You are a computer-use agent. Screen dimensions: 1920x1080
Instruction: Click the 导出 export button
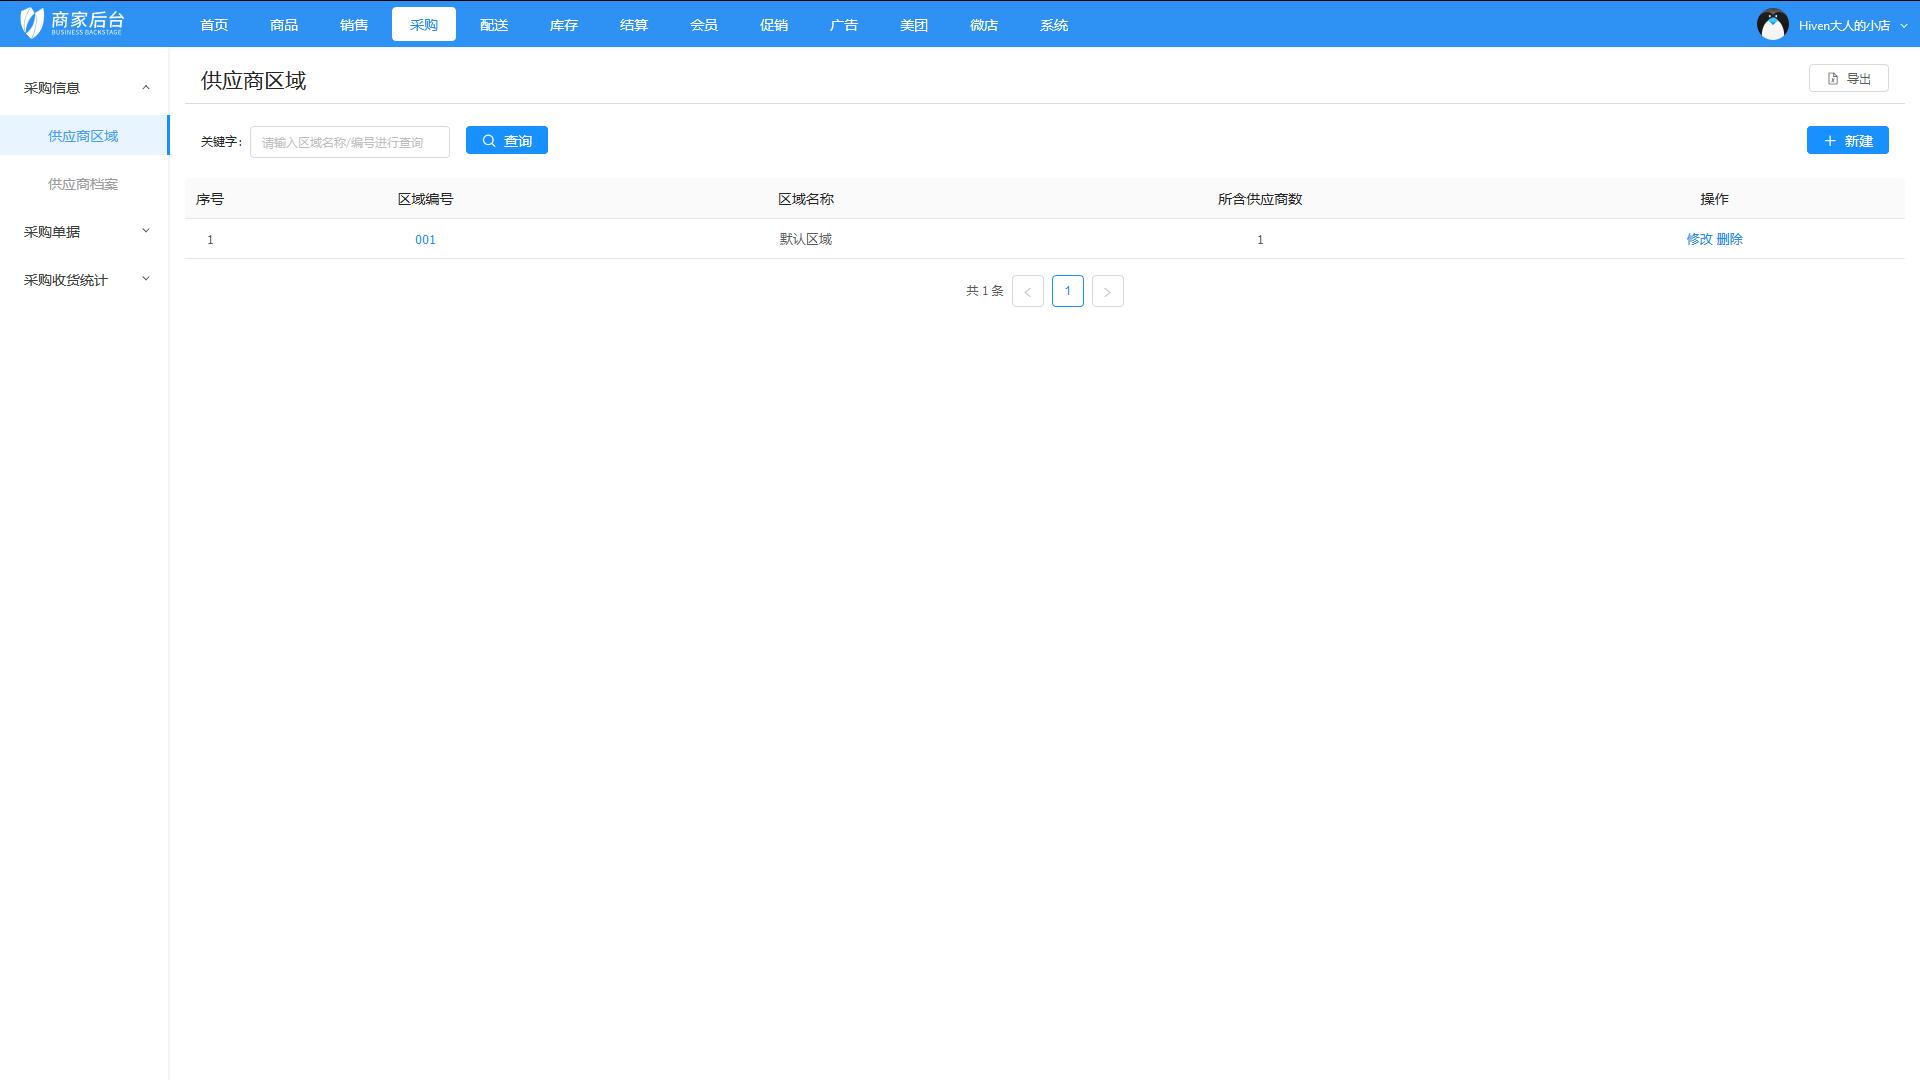point(1848,79)
